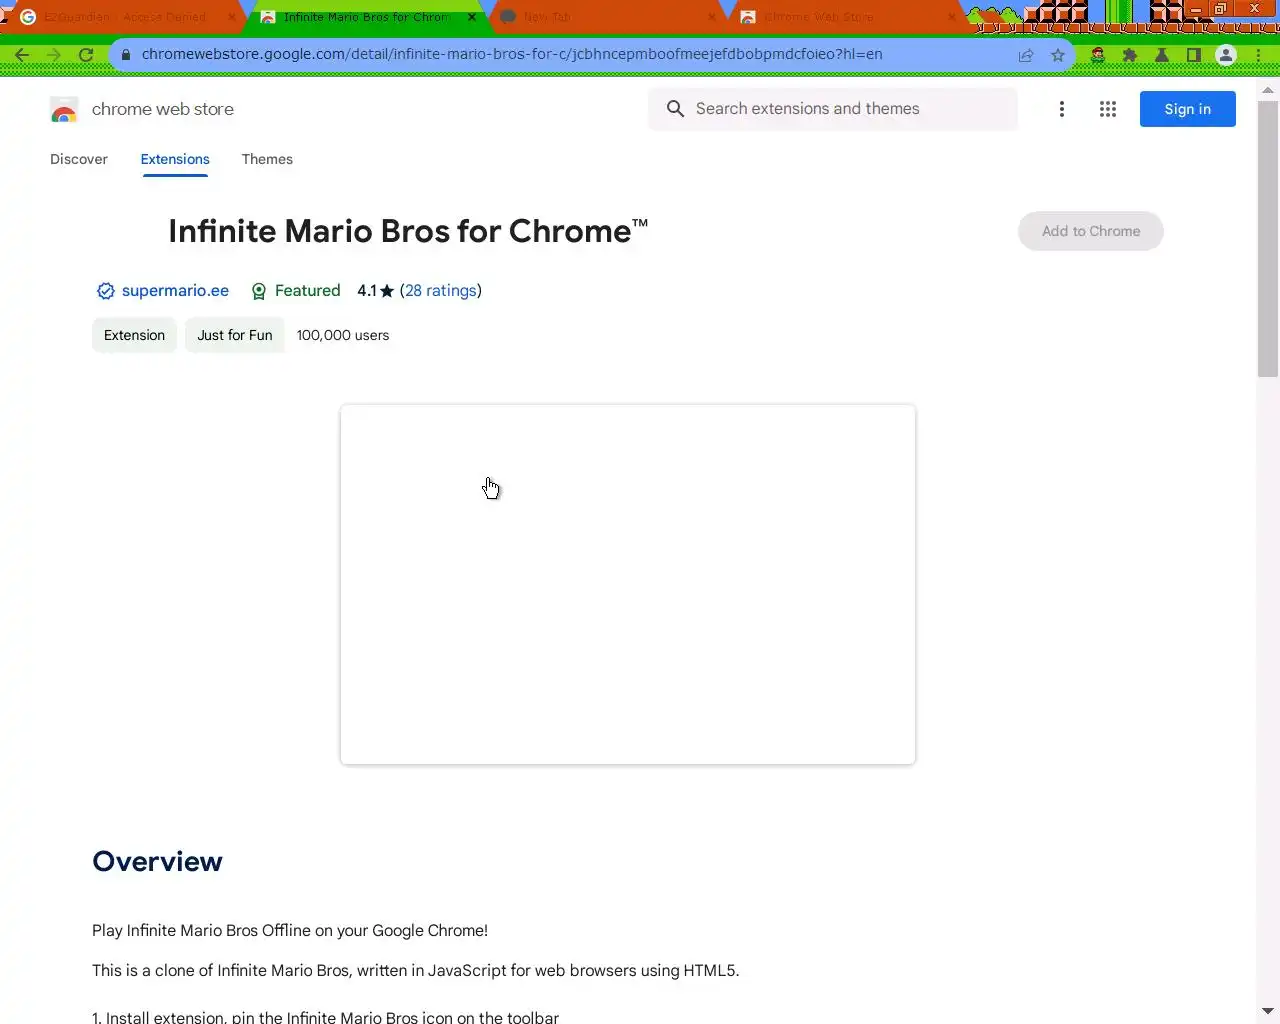1280x1024 pixels.
Task: Reload the page with the refresh icon
Action: click(86, 55)
